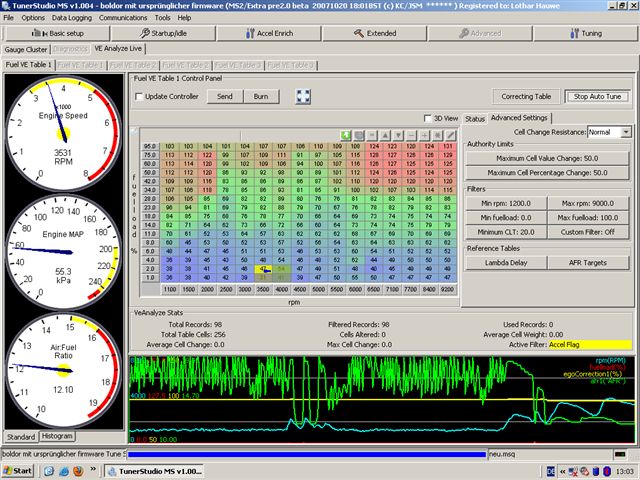Image resolution: width=640 pixels, height=480 pixels.
Task: Switch to the Gauge Cluster tab
Action: tap(26, 48)
